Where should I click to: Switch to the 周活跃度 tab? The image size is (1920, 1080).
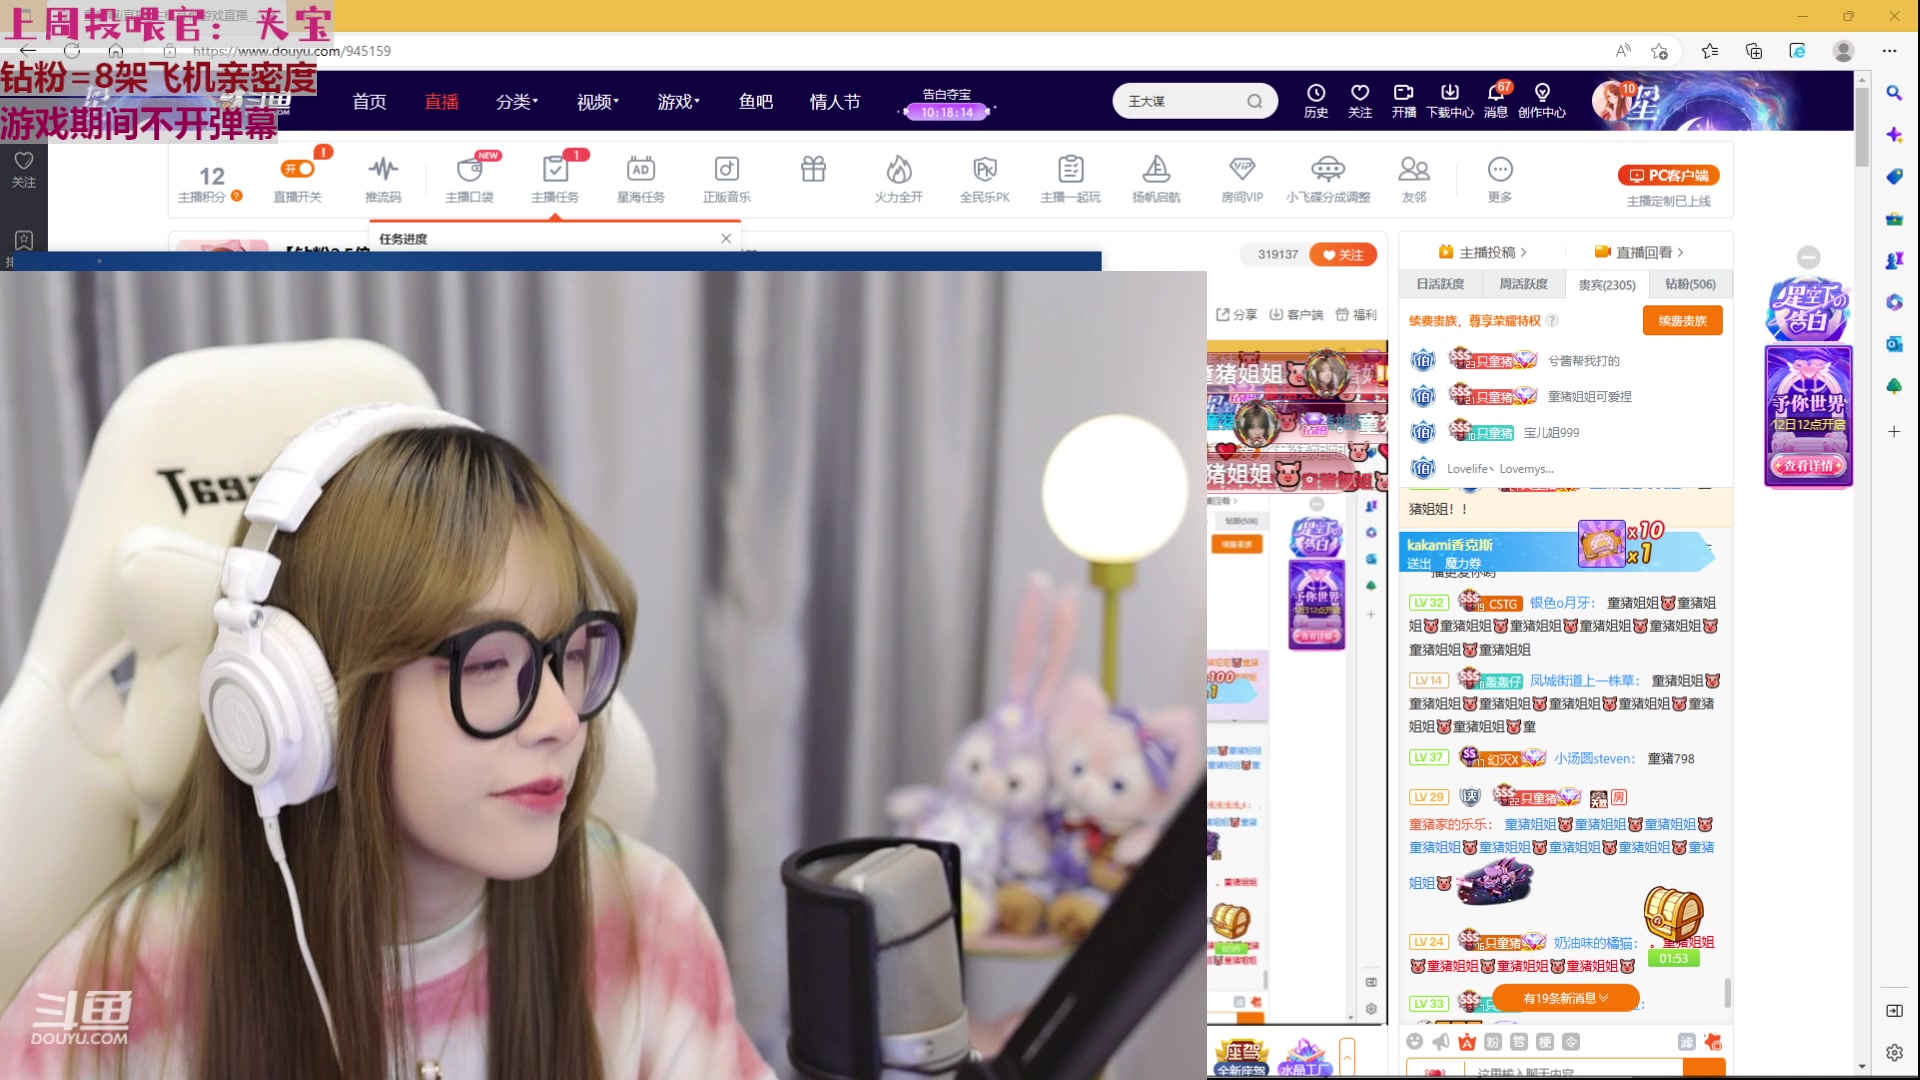pyautogui.click(x=1523, y=285)
